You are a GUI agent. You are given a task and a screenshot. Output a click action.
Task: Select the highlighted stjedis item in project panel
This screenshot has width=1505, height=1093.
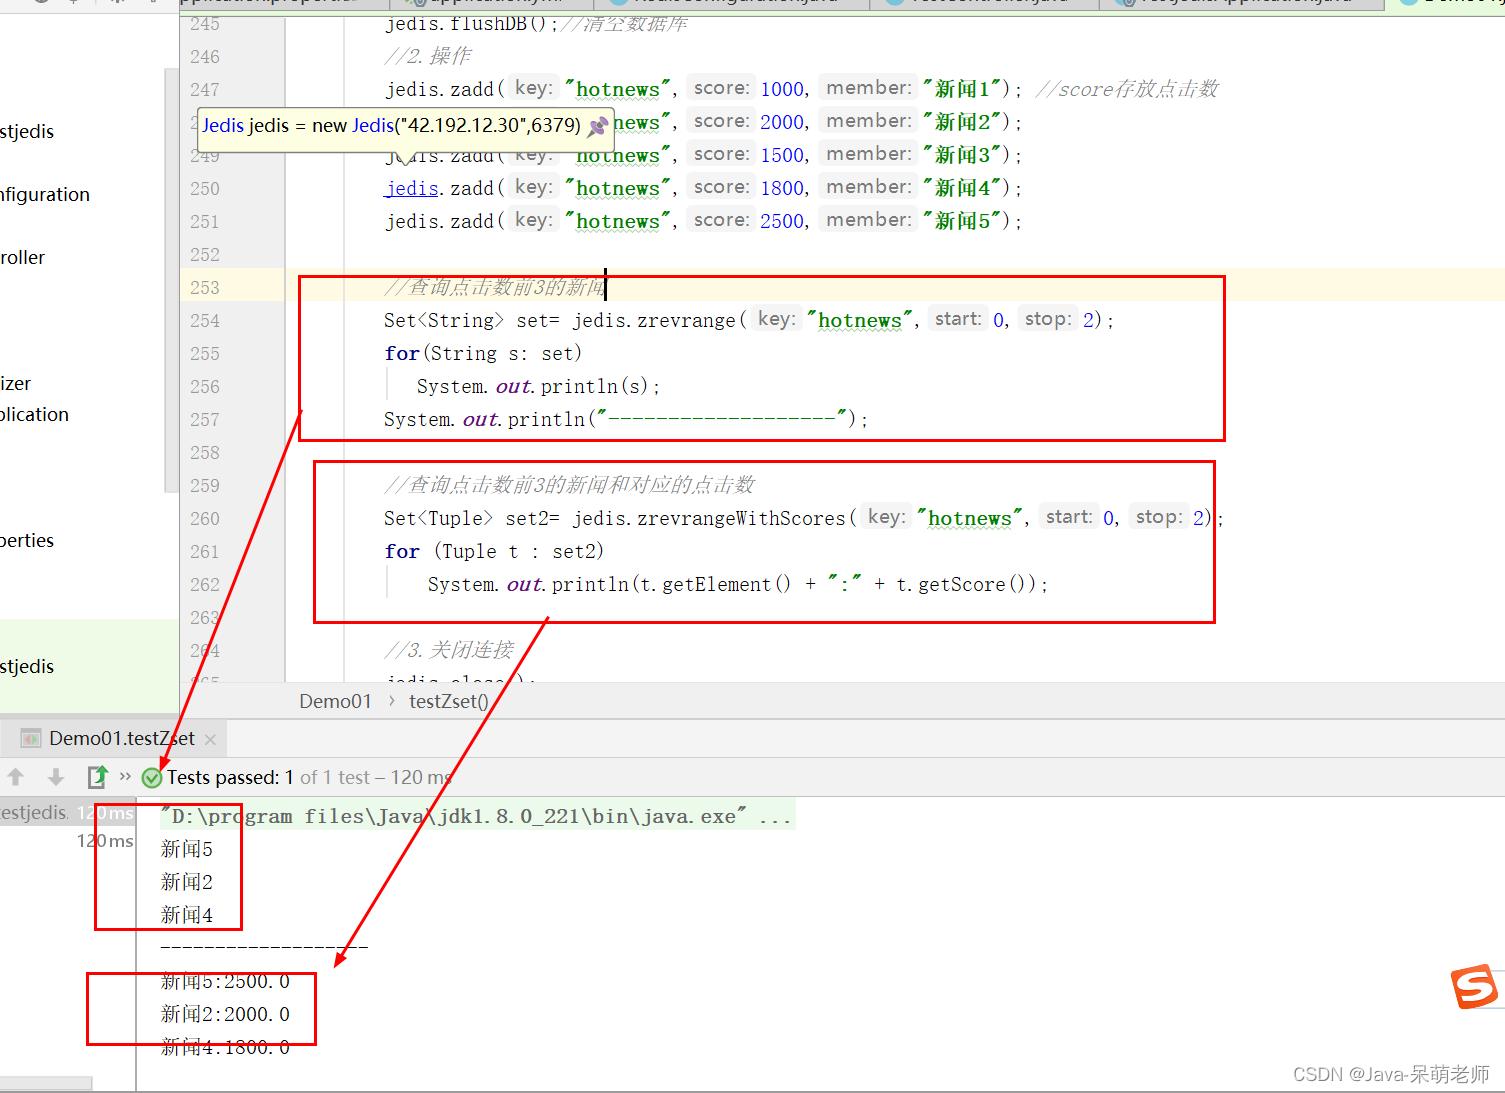coord(28,666)
